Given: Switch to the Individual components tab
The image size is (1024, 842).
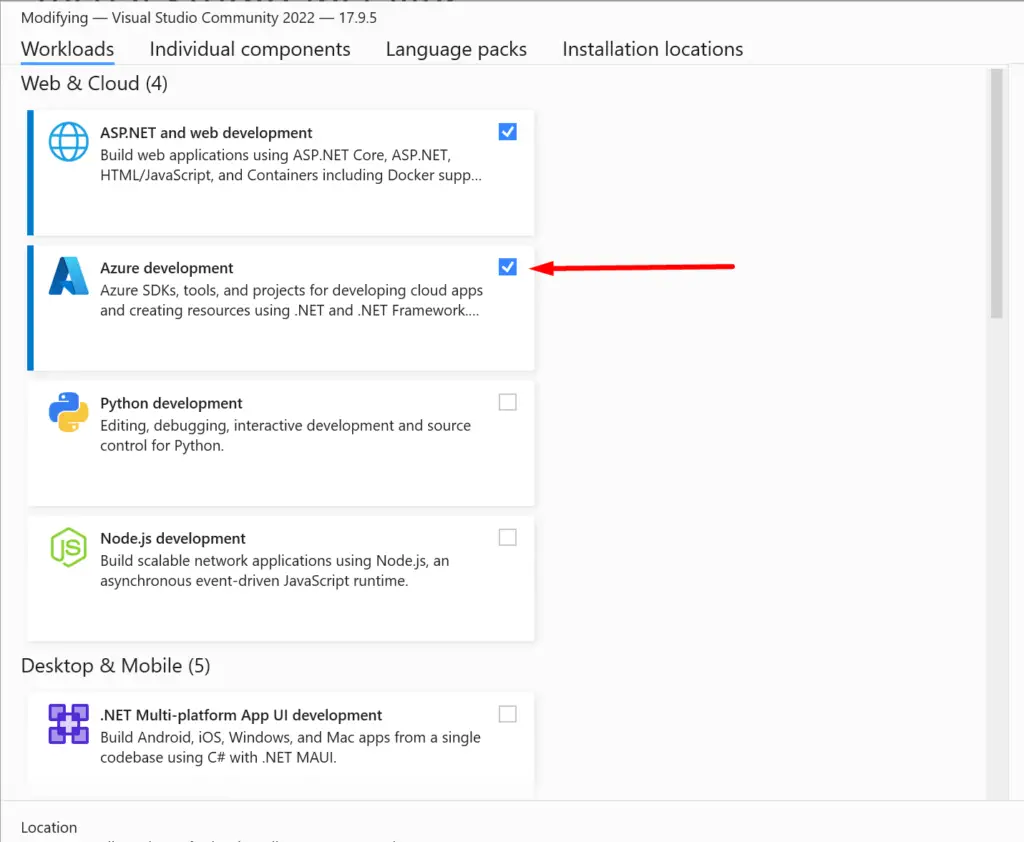Looking at the screenshot, I should coord(249,49).
